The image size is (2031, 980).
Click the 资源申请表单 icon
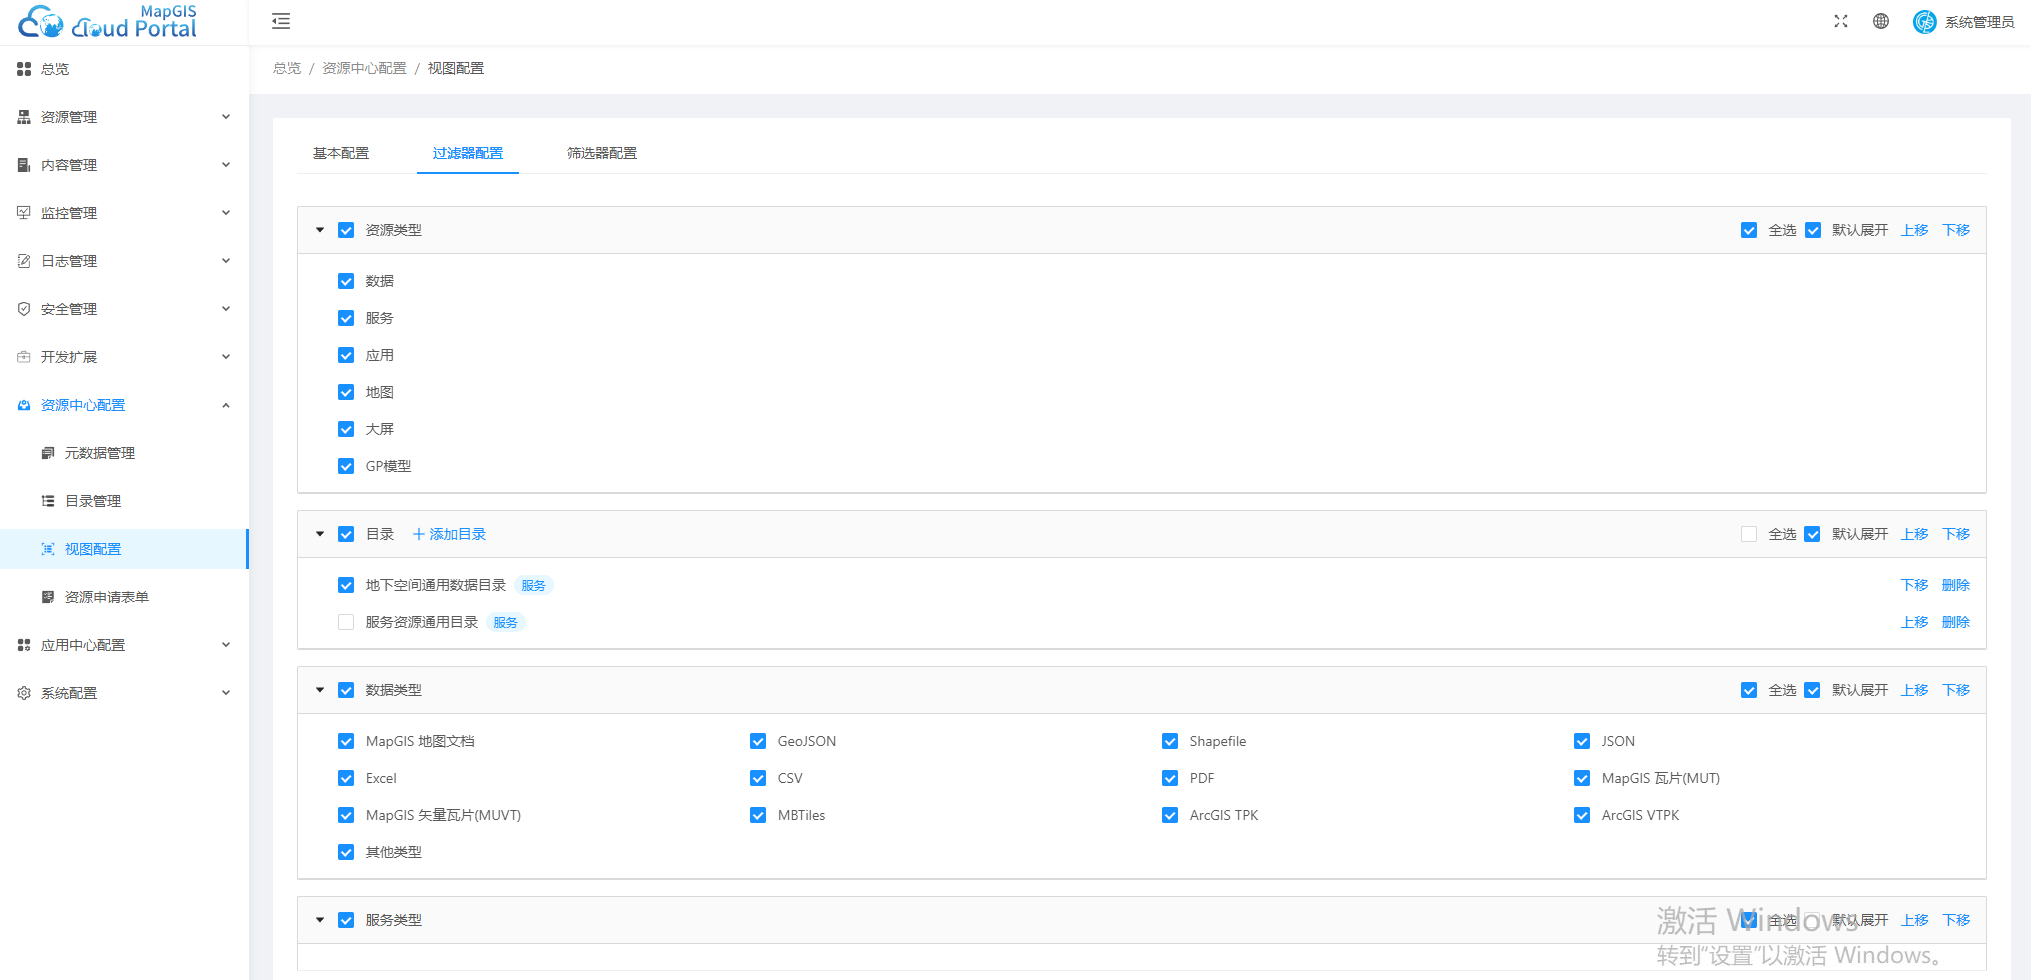coord(48,597)
